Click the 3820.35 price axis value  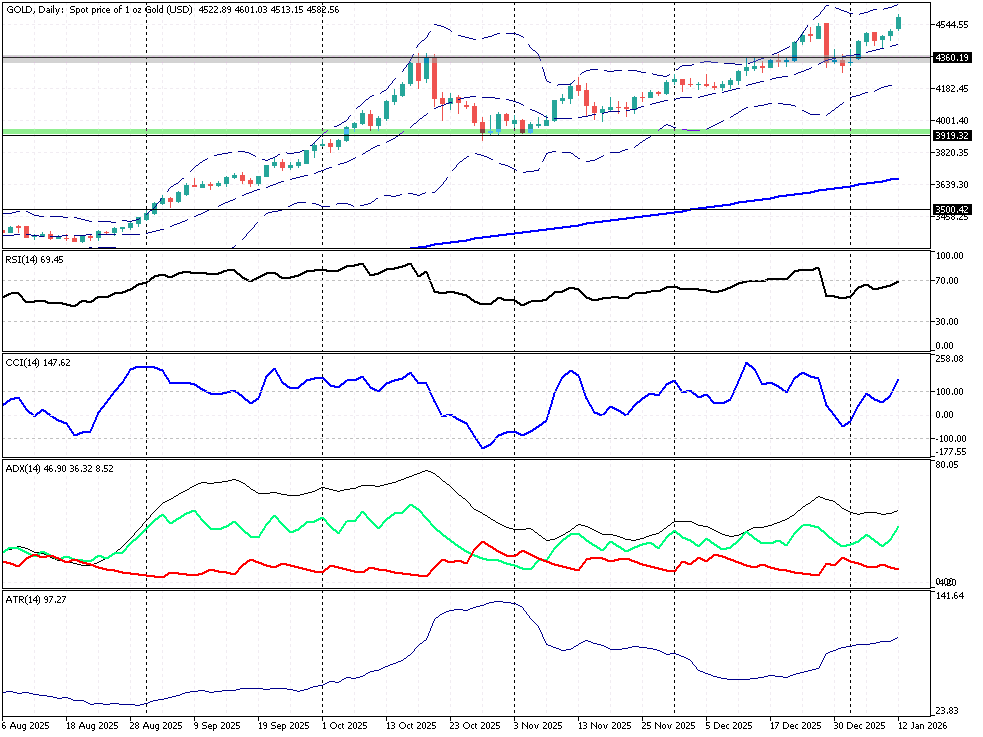950,153
